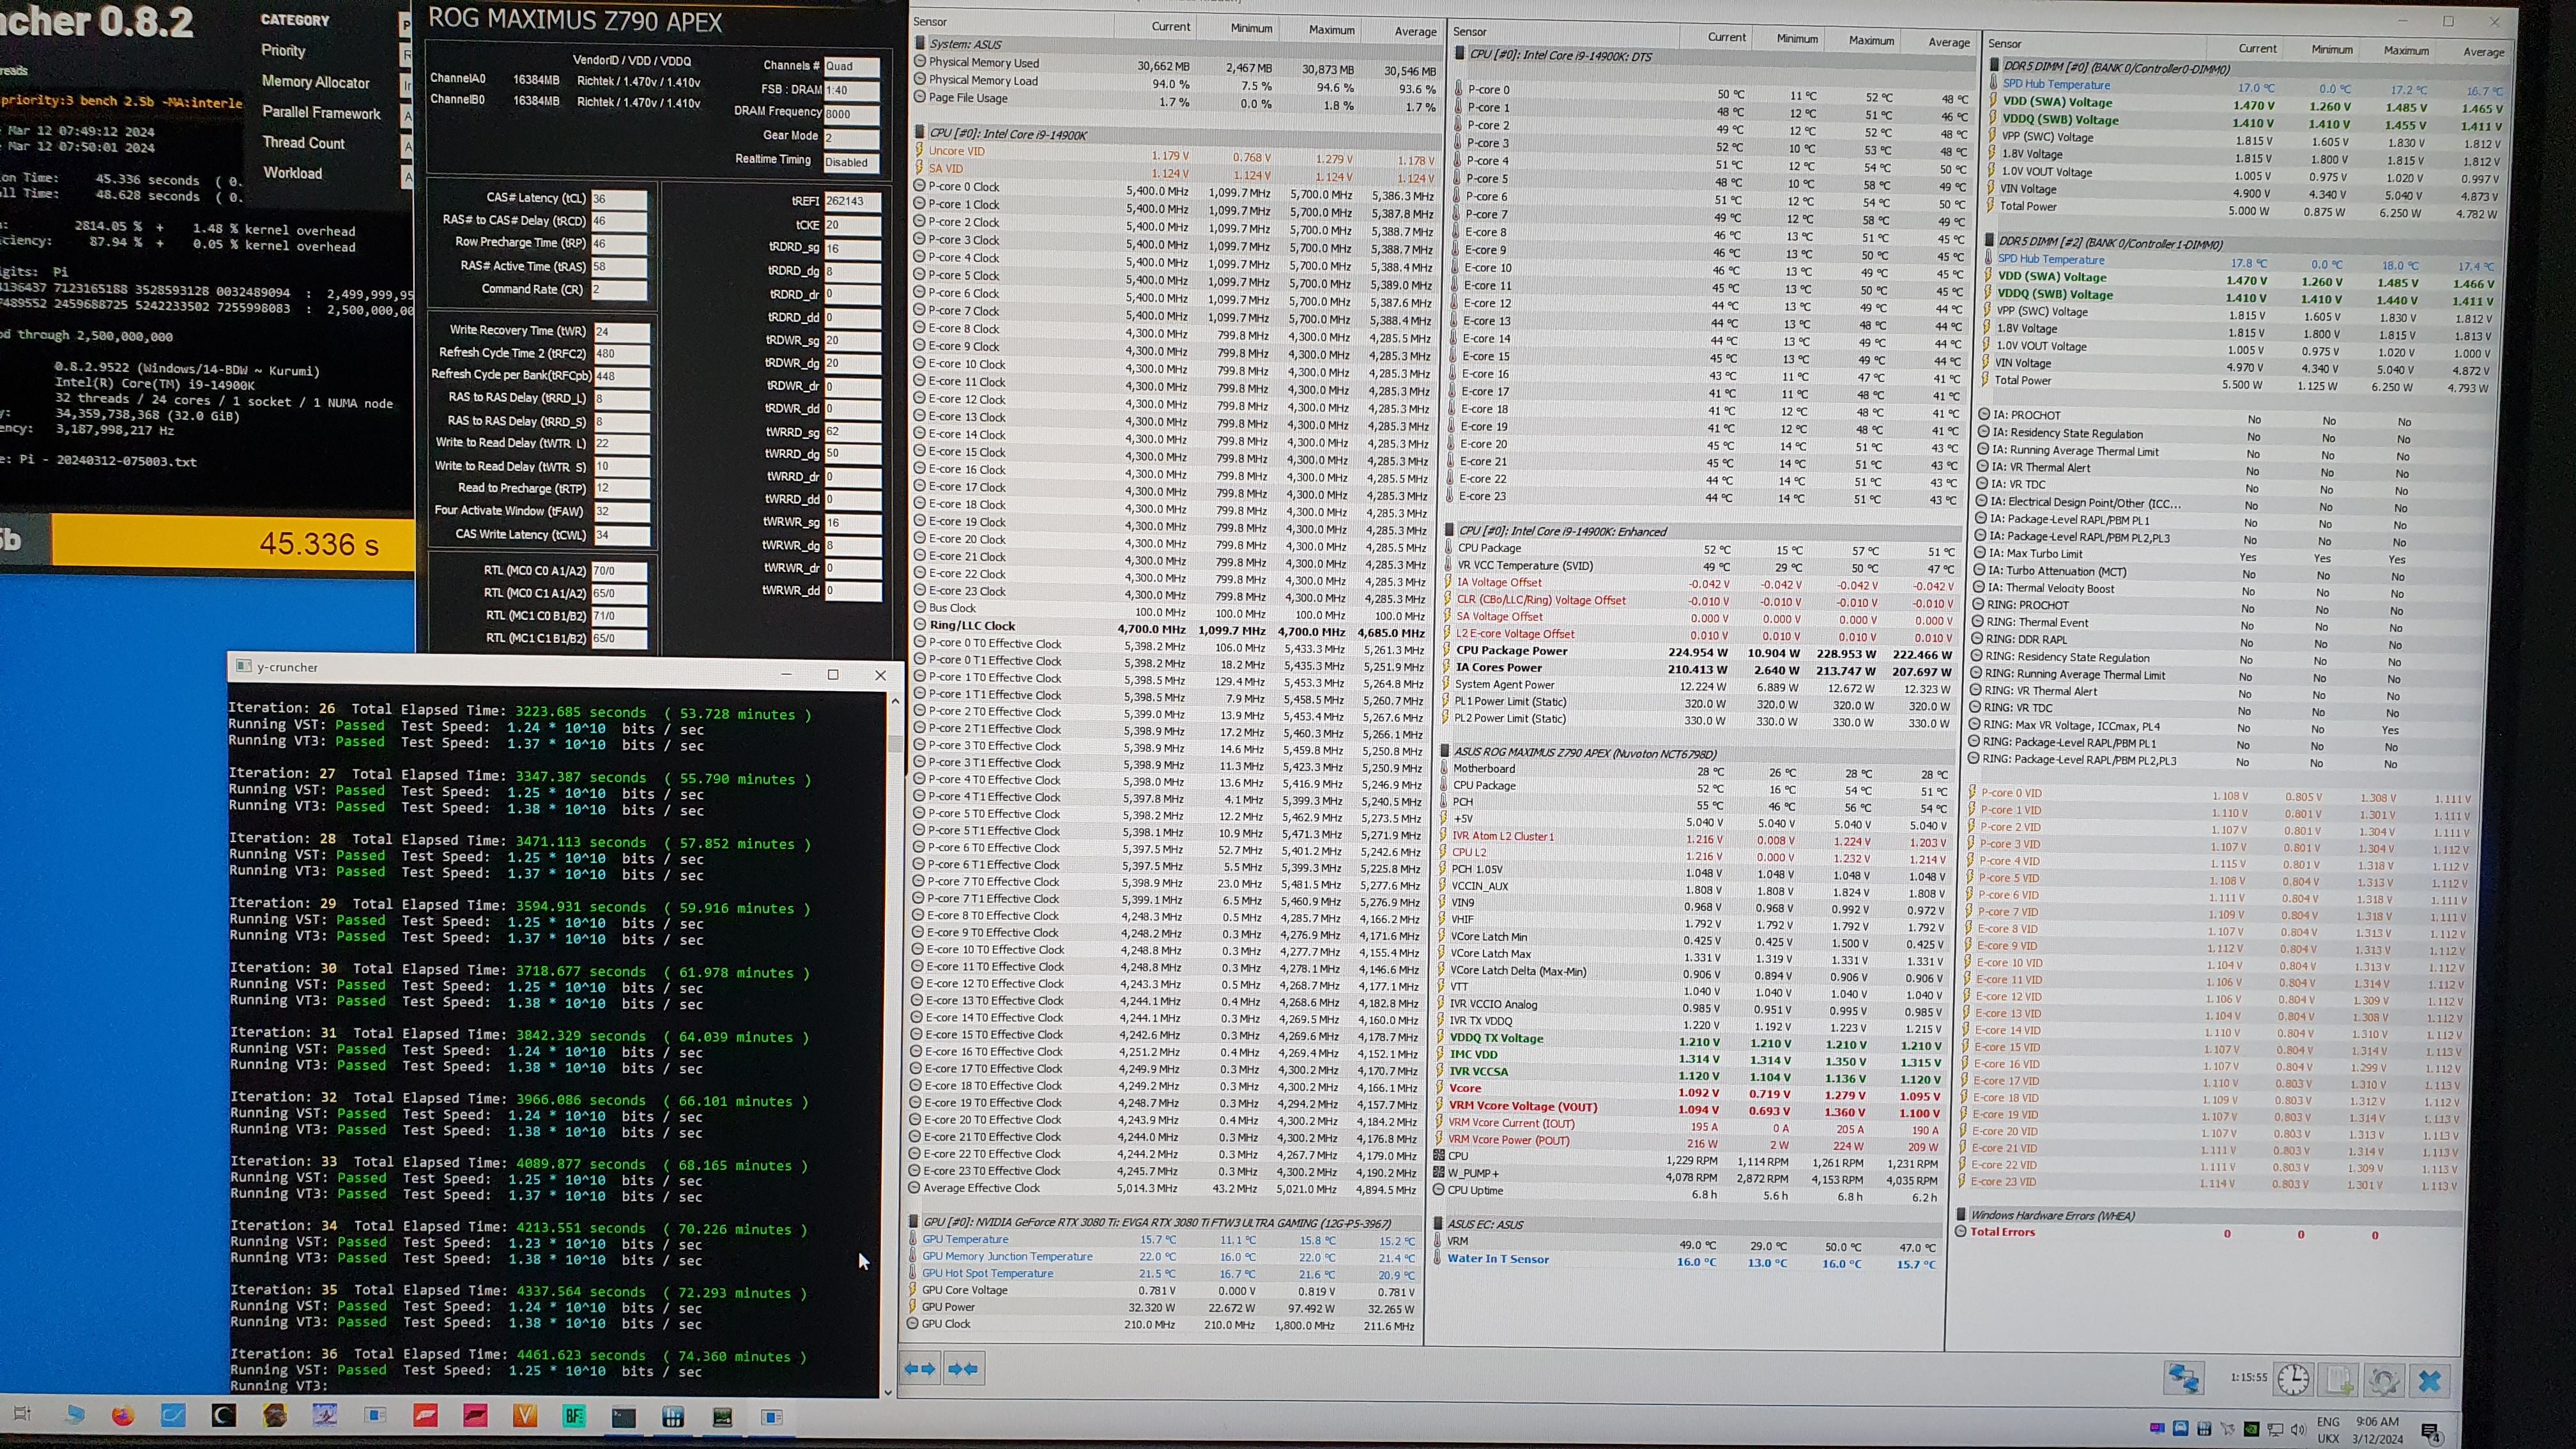This screenshot has width=2576, height=1449.
Task: Open the blue storage tray icon
Action: [2180, 1428]
